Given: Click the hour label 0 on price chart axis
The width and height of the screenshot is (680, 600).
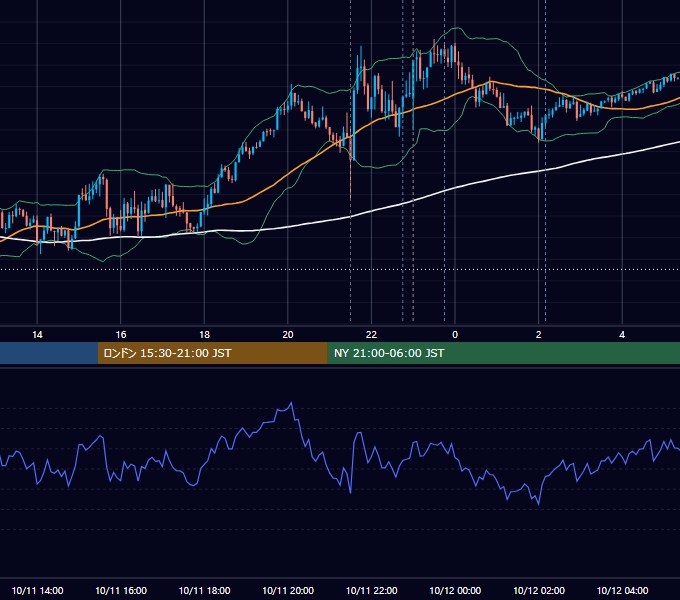Looking at the screenshot, I should pos(455,335).
